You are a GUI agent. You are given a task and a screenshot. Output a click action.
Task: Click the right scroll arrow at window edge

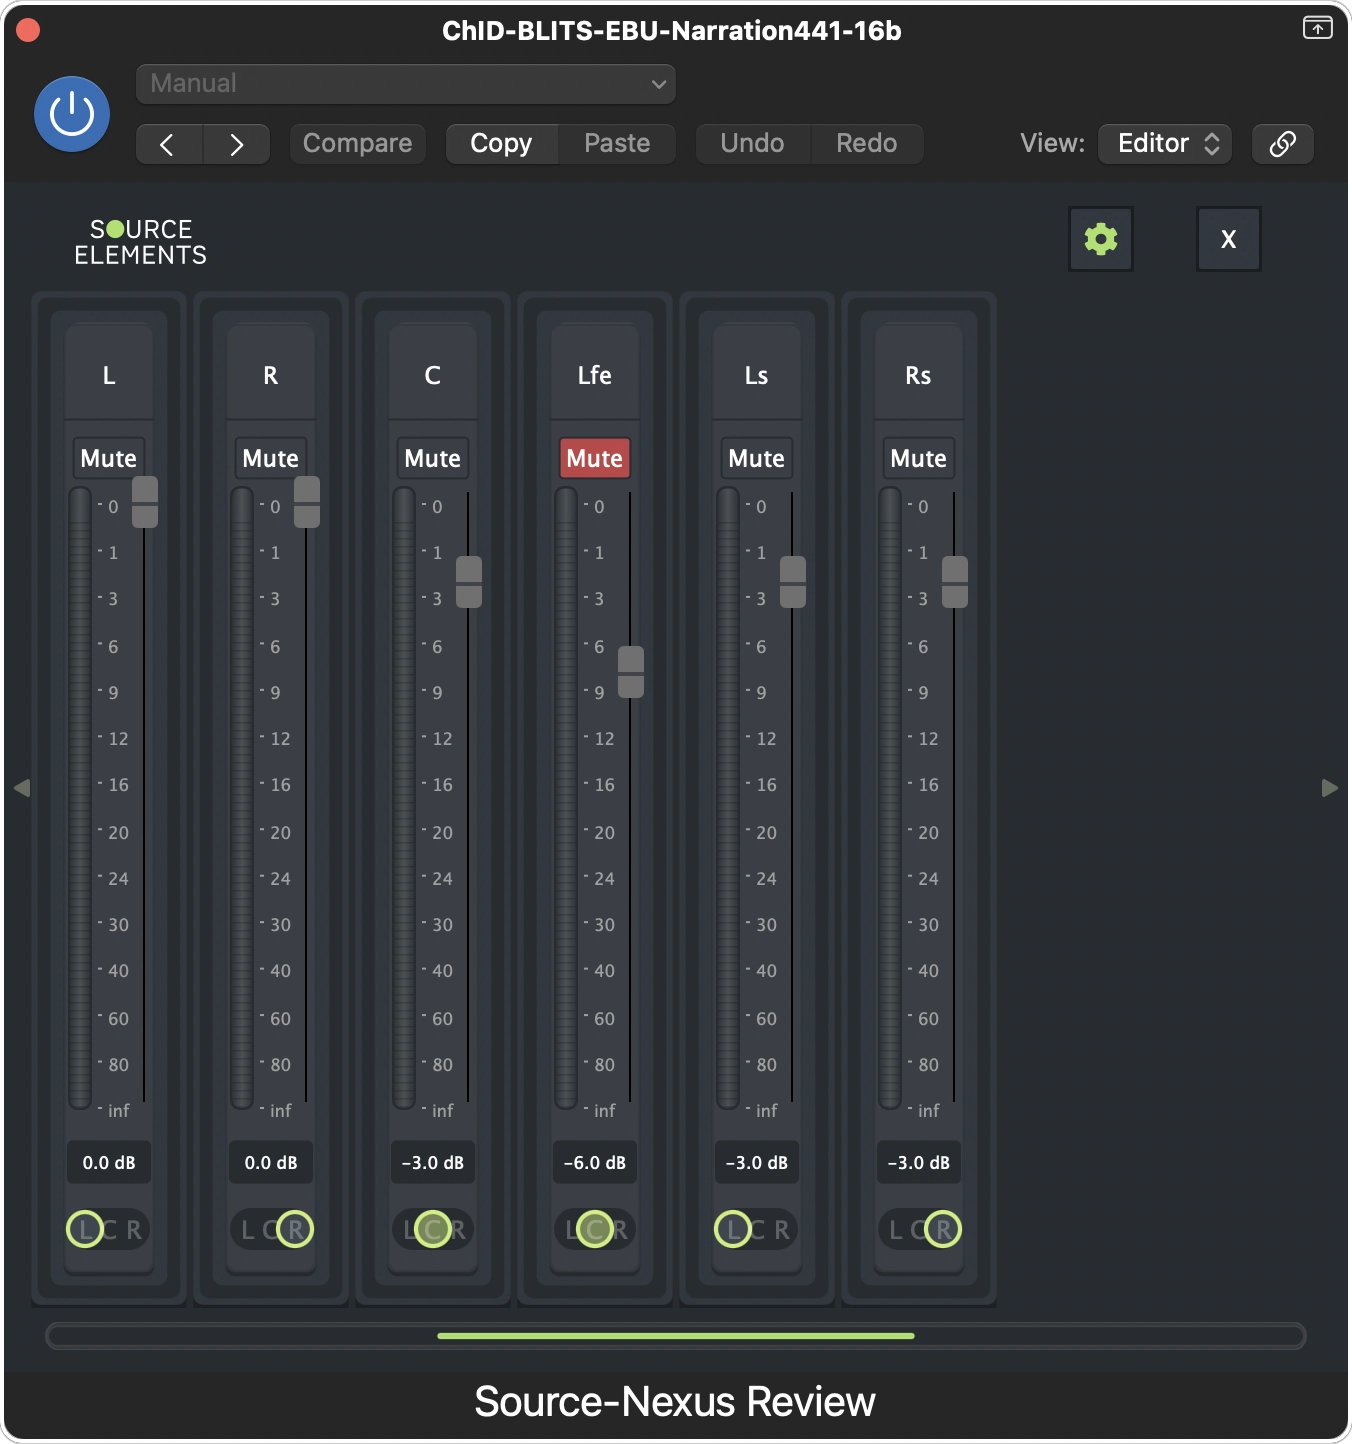point(1330,788)
